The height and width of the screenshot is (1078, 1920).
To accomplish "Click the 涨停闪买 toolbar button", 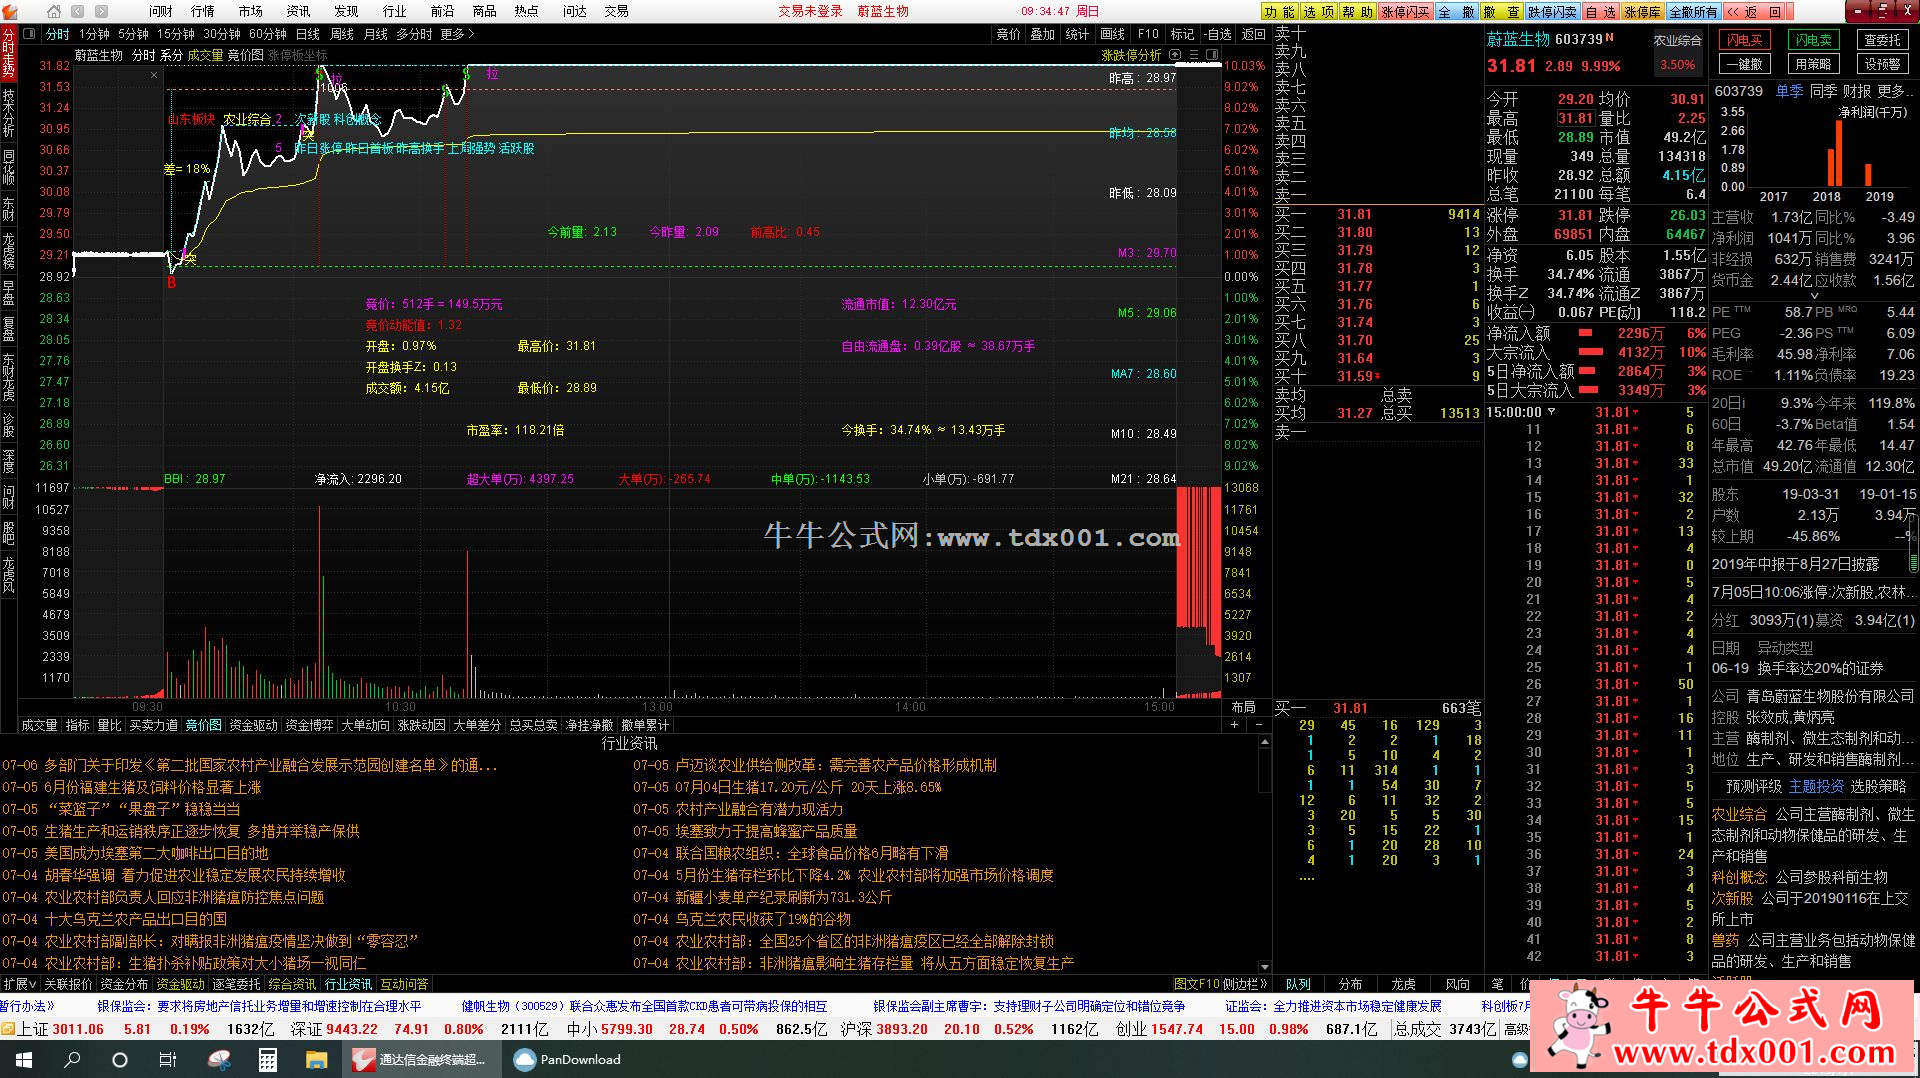I will pos(1405,11).
